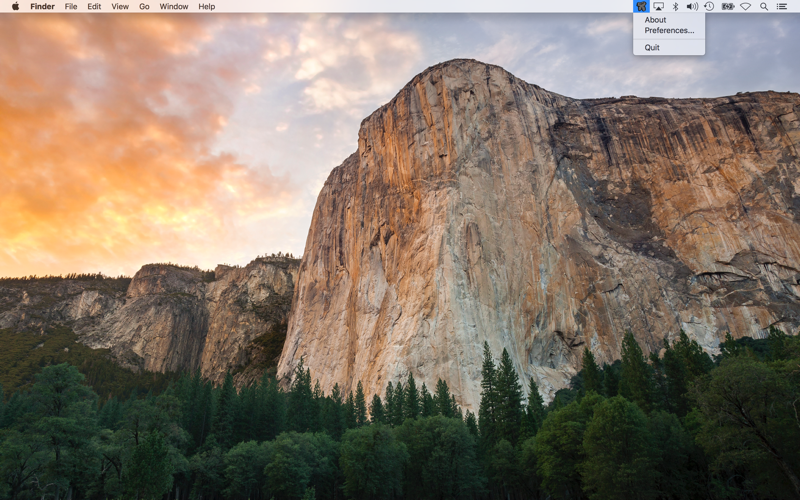Open the Help menu
The width and height of the screenshot is (800, 500).
tap(207, 6)
